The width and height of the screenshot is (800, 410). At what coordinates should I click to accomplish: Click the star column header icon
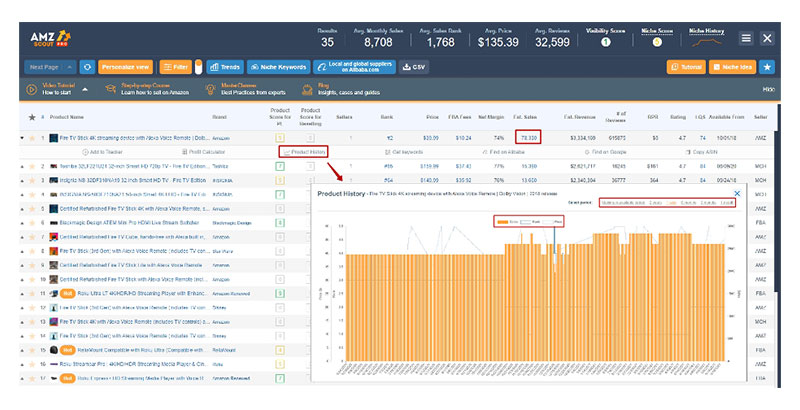(x=31, y=117)
